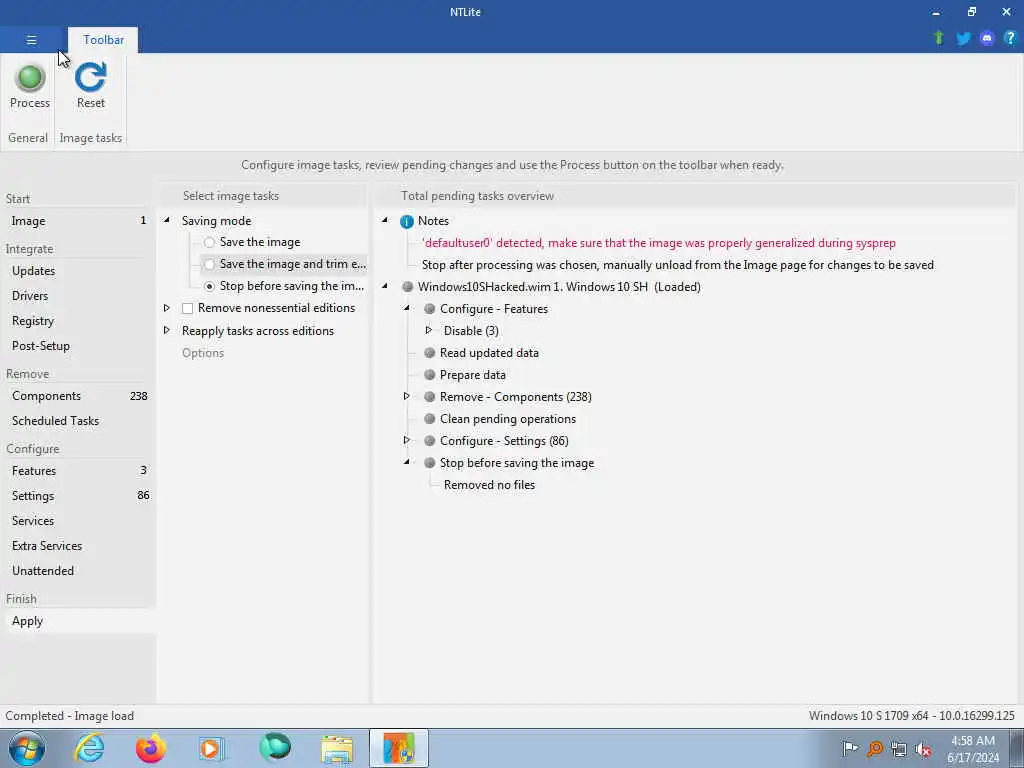Open the Features page in sidebar
Image resolution: width=1024 pixels, height=768 pixels.
(78, 471)
